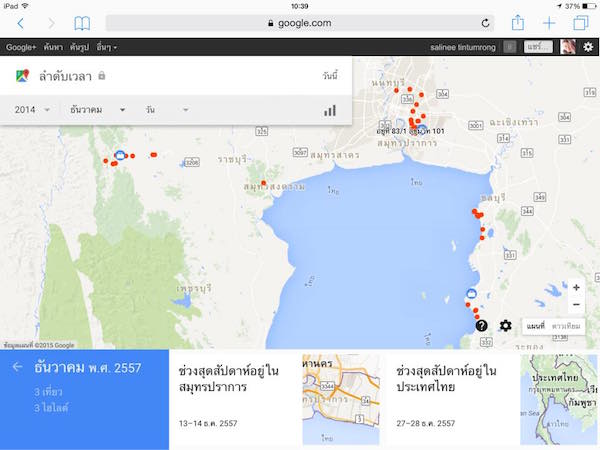Open Safari tabs overview icon
600x450 pixels.
[x=580, y=22]
